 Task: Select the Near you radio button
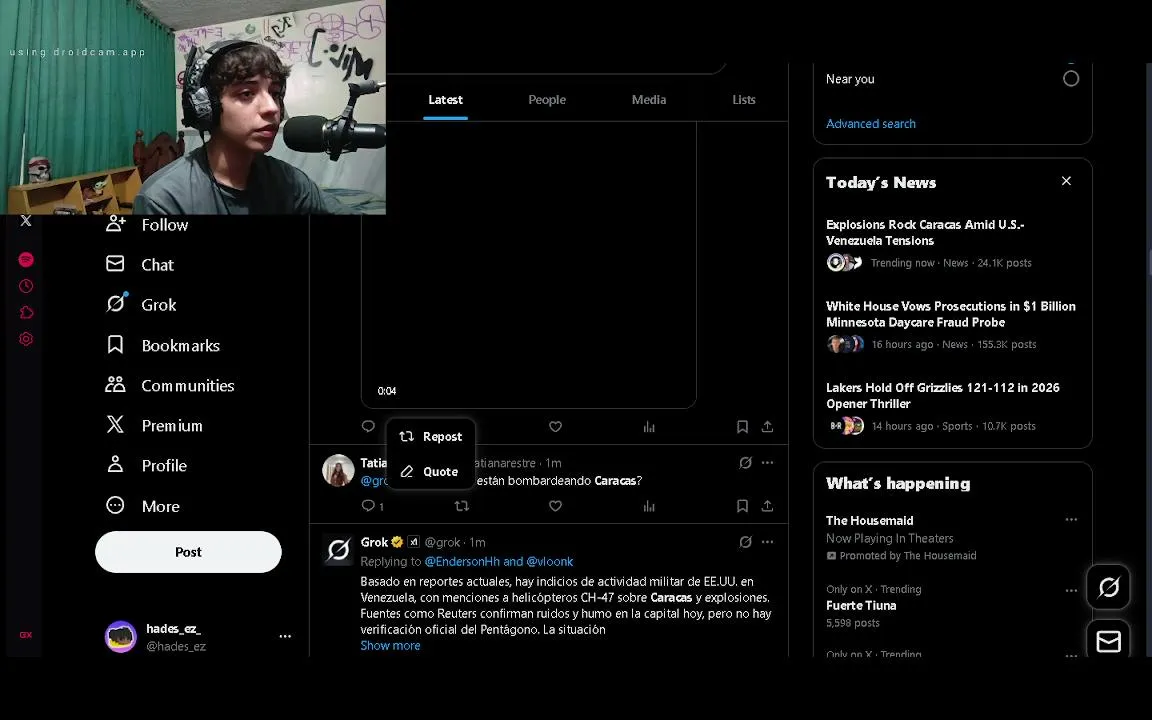1071,79
